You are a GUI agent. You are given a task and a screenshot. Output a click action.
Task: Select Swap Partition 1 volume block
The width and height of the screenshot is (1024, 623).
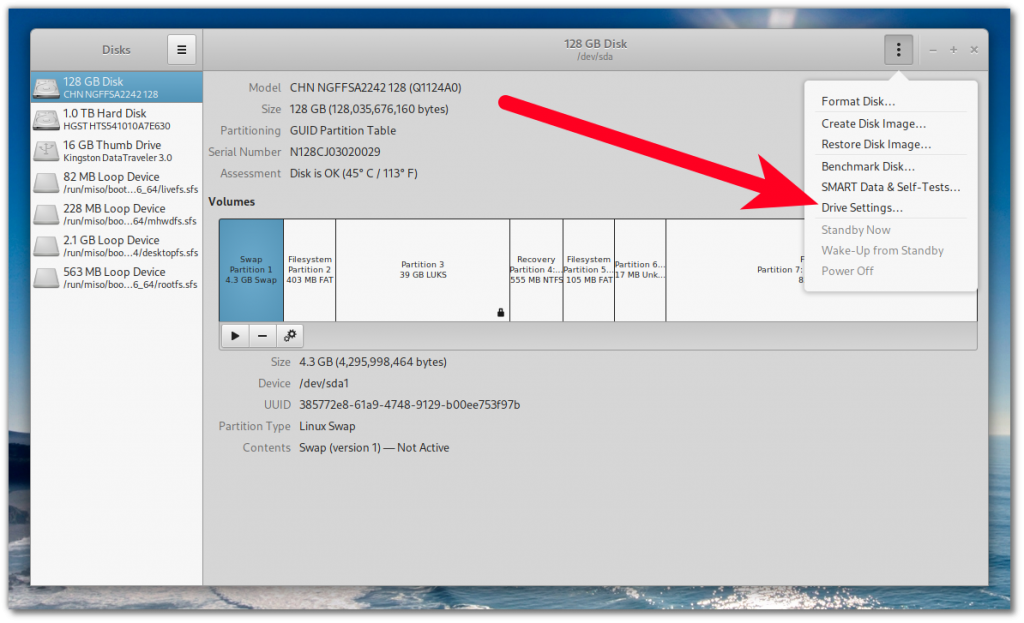click(x=251, y=270)
